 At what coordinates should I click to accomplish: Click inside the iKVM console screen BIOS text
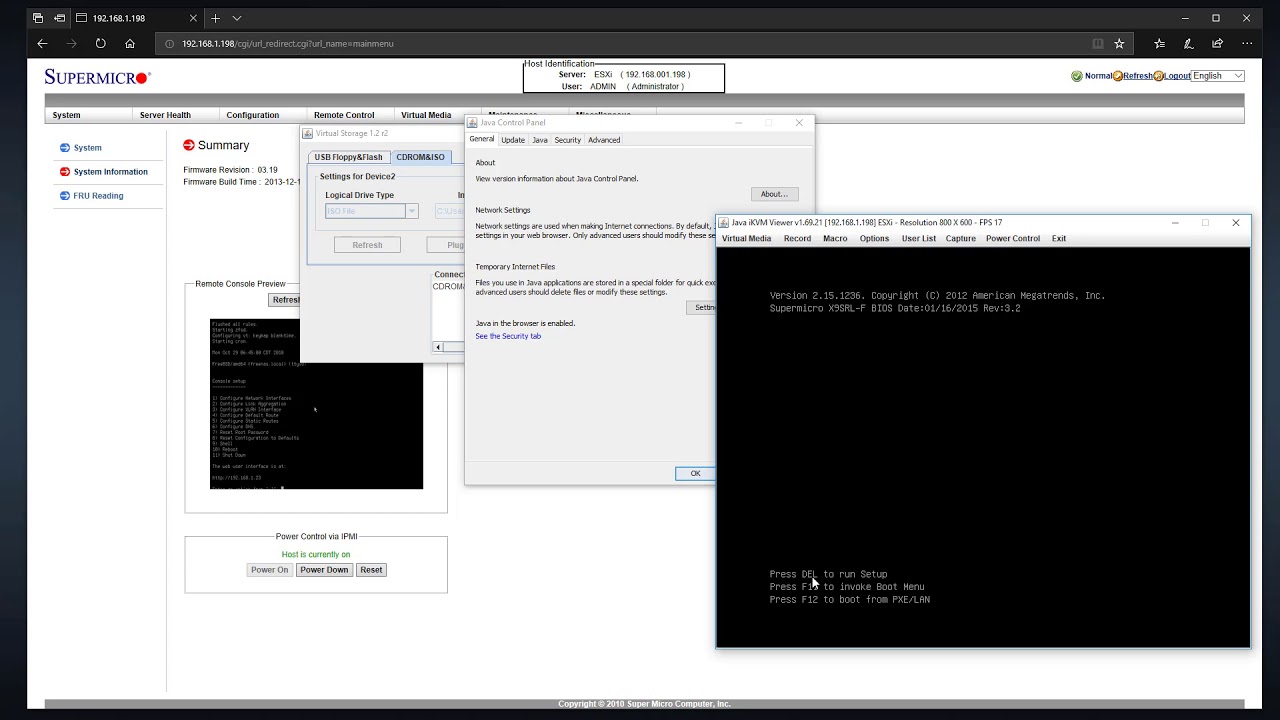(937, 302)
